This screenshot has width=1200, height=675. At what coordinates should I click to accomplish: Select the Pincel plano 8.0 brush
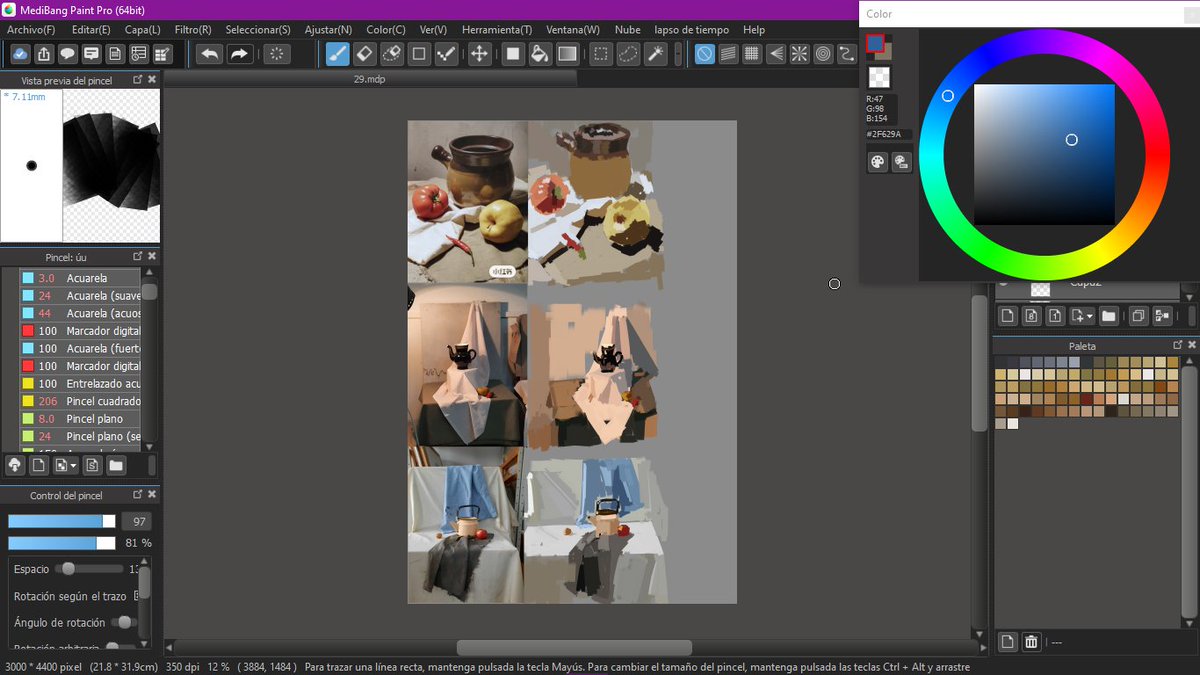tap(80, 418)
